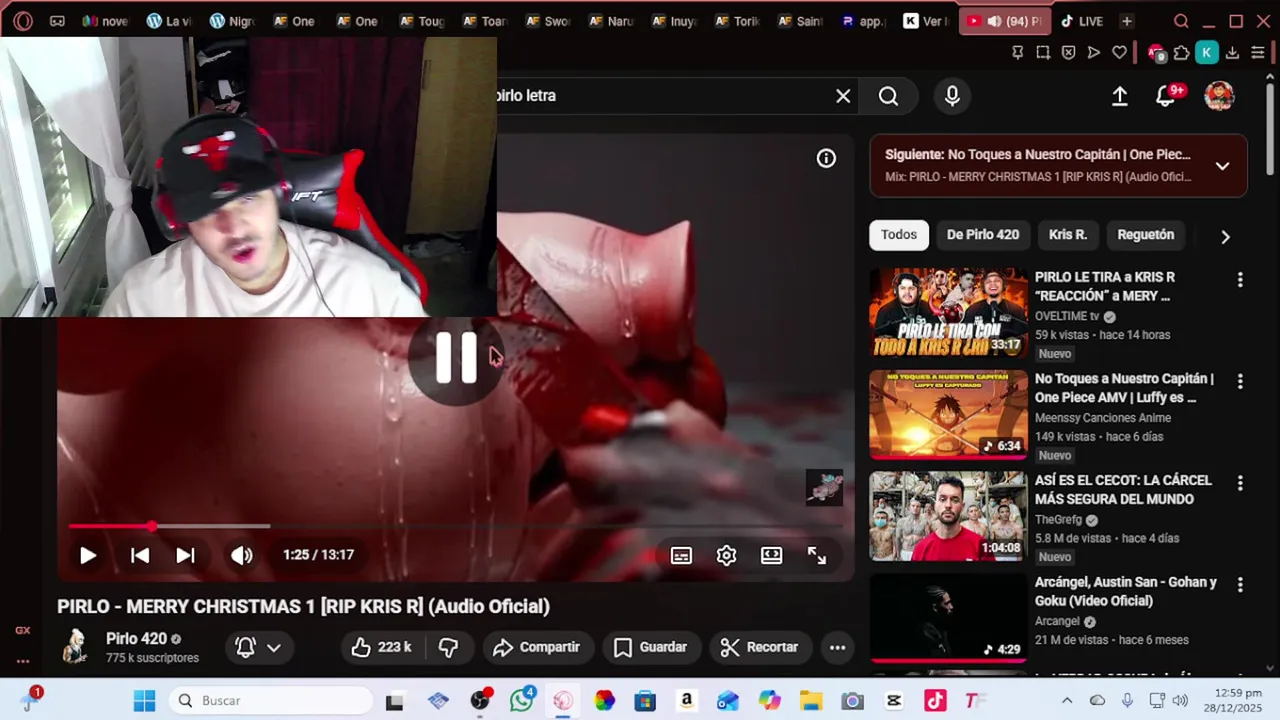This screenshot has width=1280, height=720.
Task: Open YouTube notifications bell
Action: [x=1166, y=96]
